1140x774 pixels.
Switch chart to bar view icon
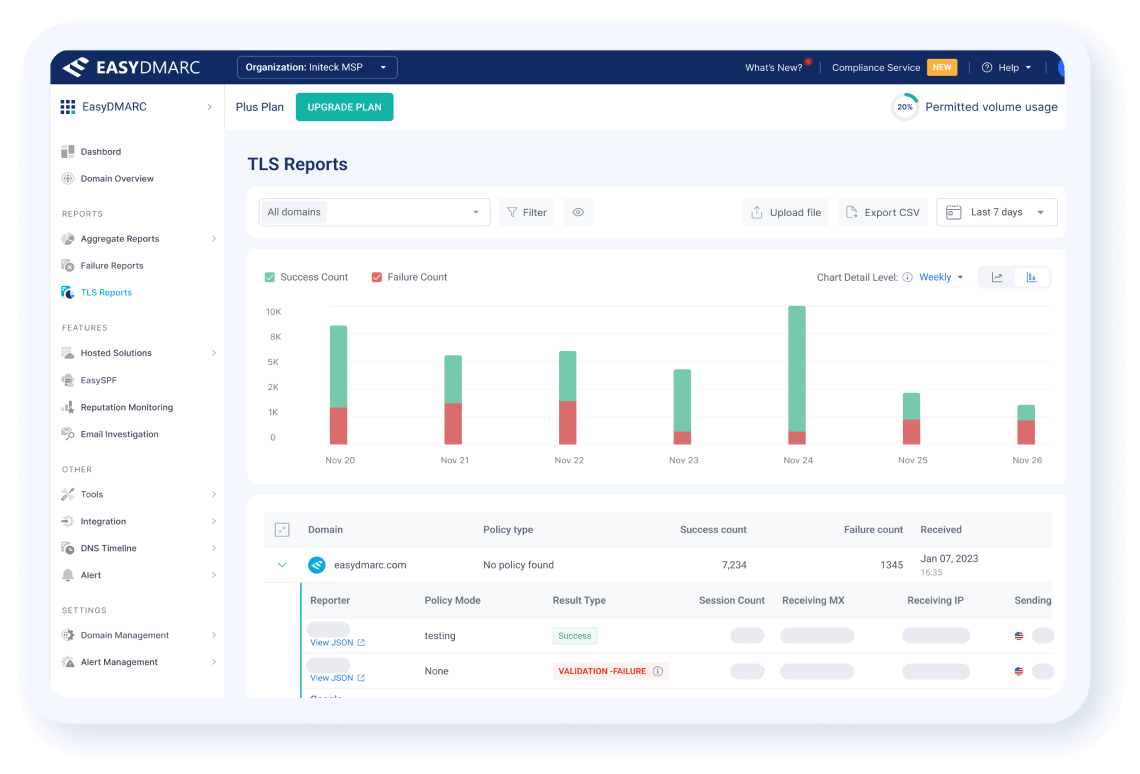click(x=1031, y=277)
